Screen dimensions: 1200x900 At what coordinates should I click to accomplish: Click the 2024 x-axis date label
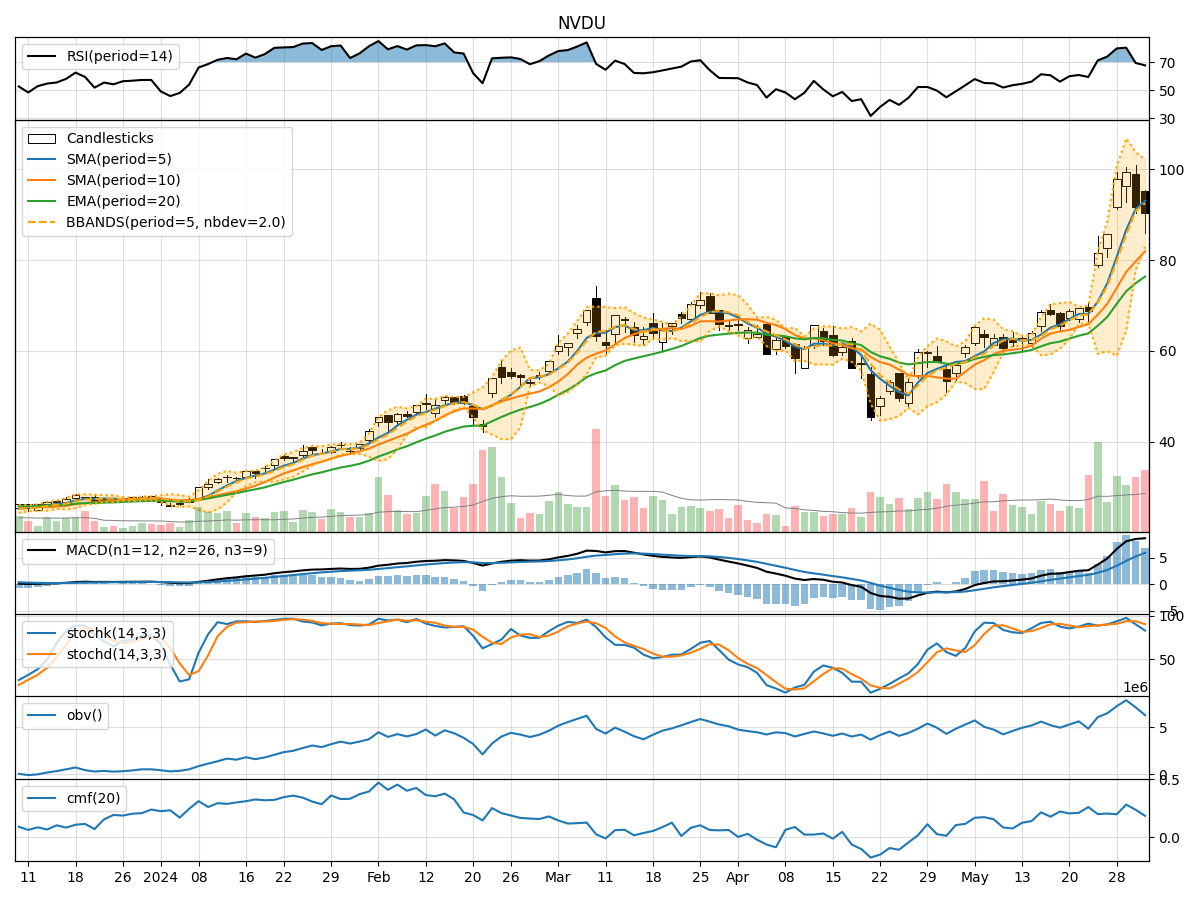(x=160, y=877)
